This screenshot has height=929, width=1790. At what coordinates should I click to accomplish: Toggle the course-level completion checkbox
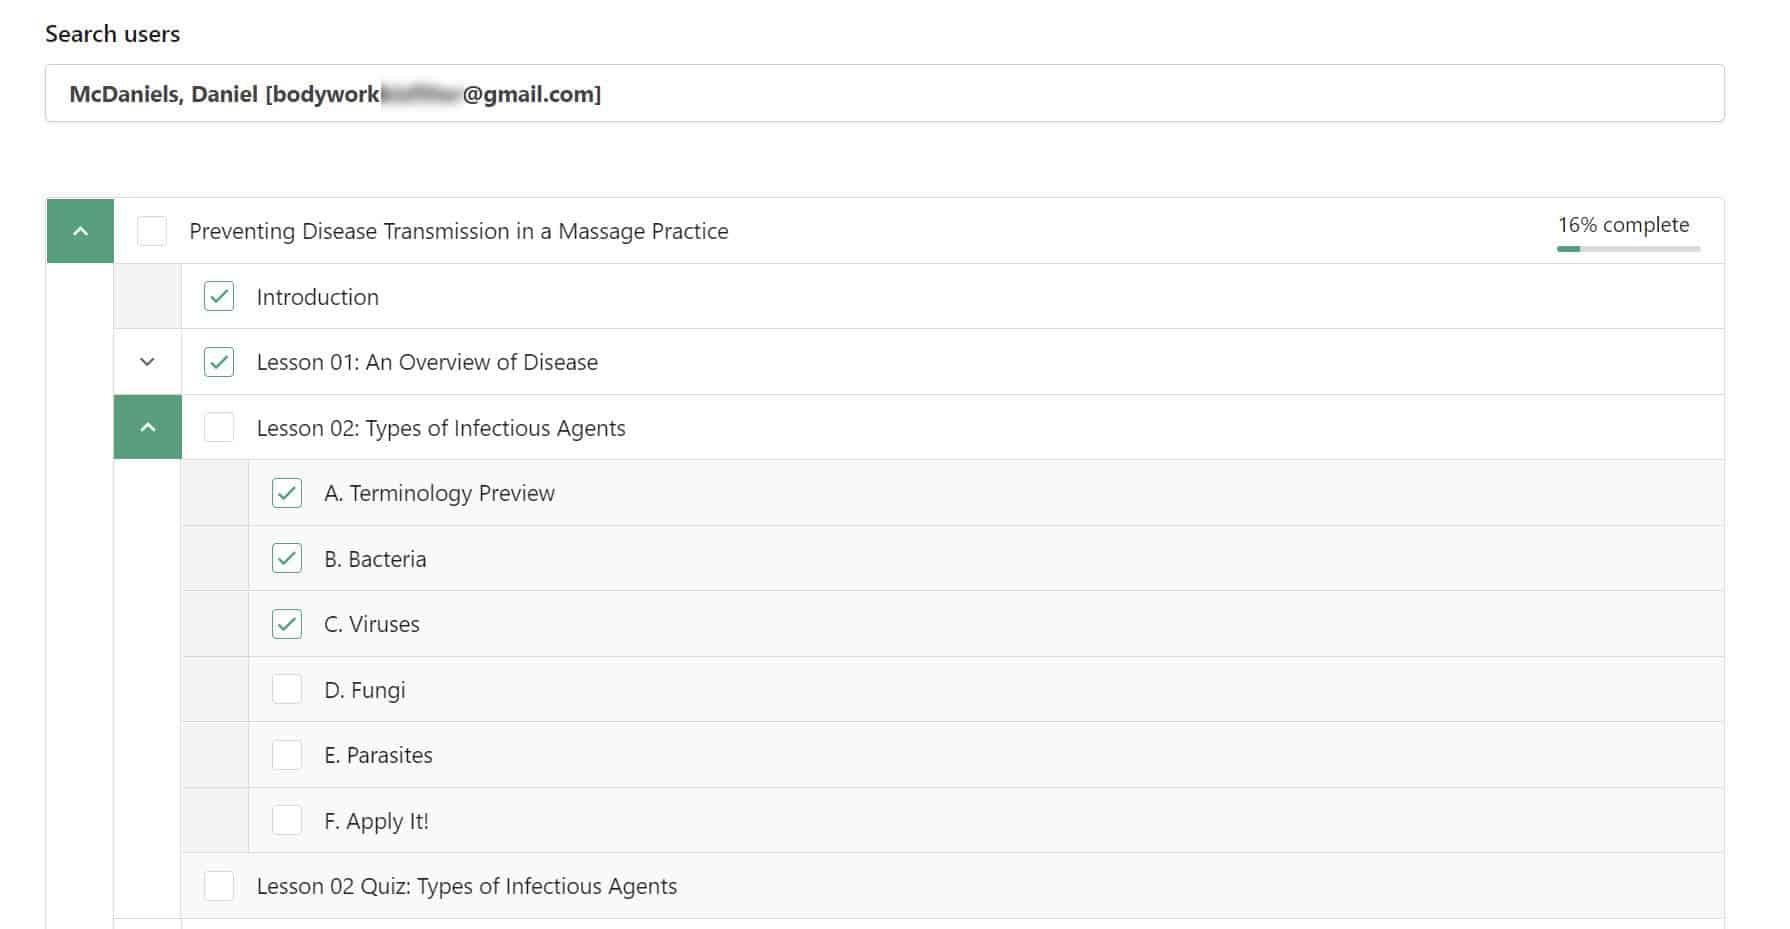(152, 231)
